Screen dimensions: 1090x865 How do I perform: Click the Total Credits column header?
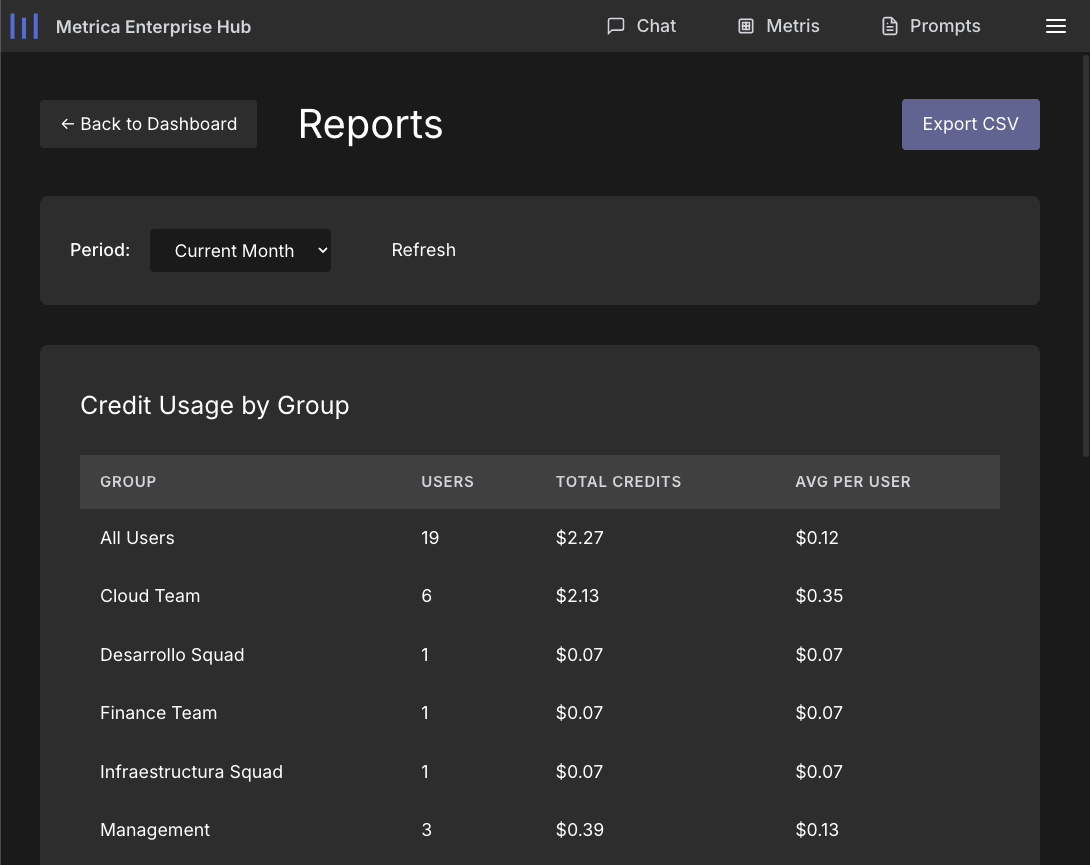click(x=618, y=482)
